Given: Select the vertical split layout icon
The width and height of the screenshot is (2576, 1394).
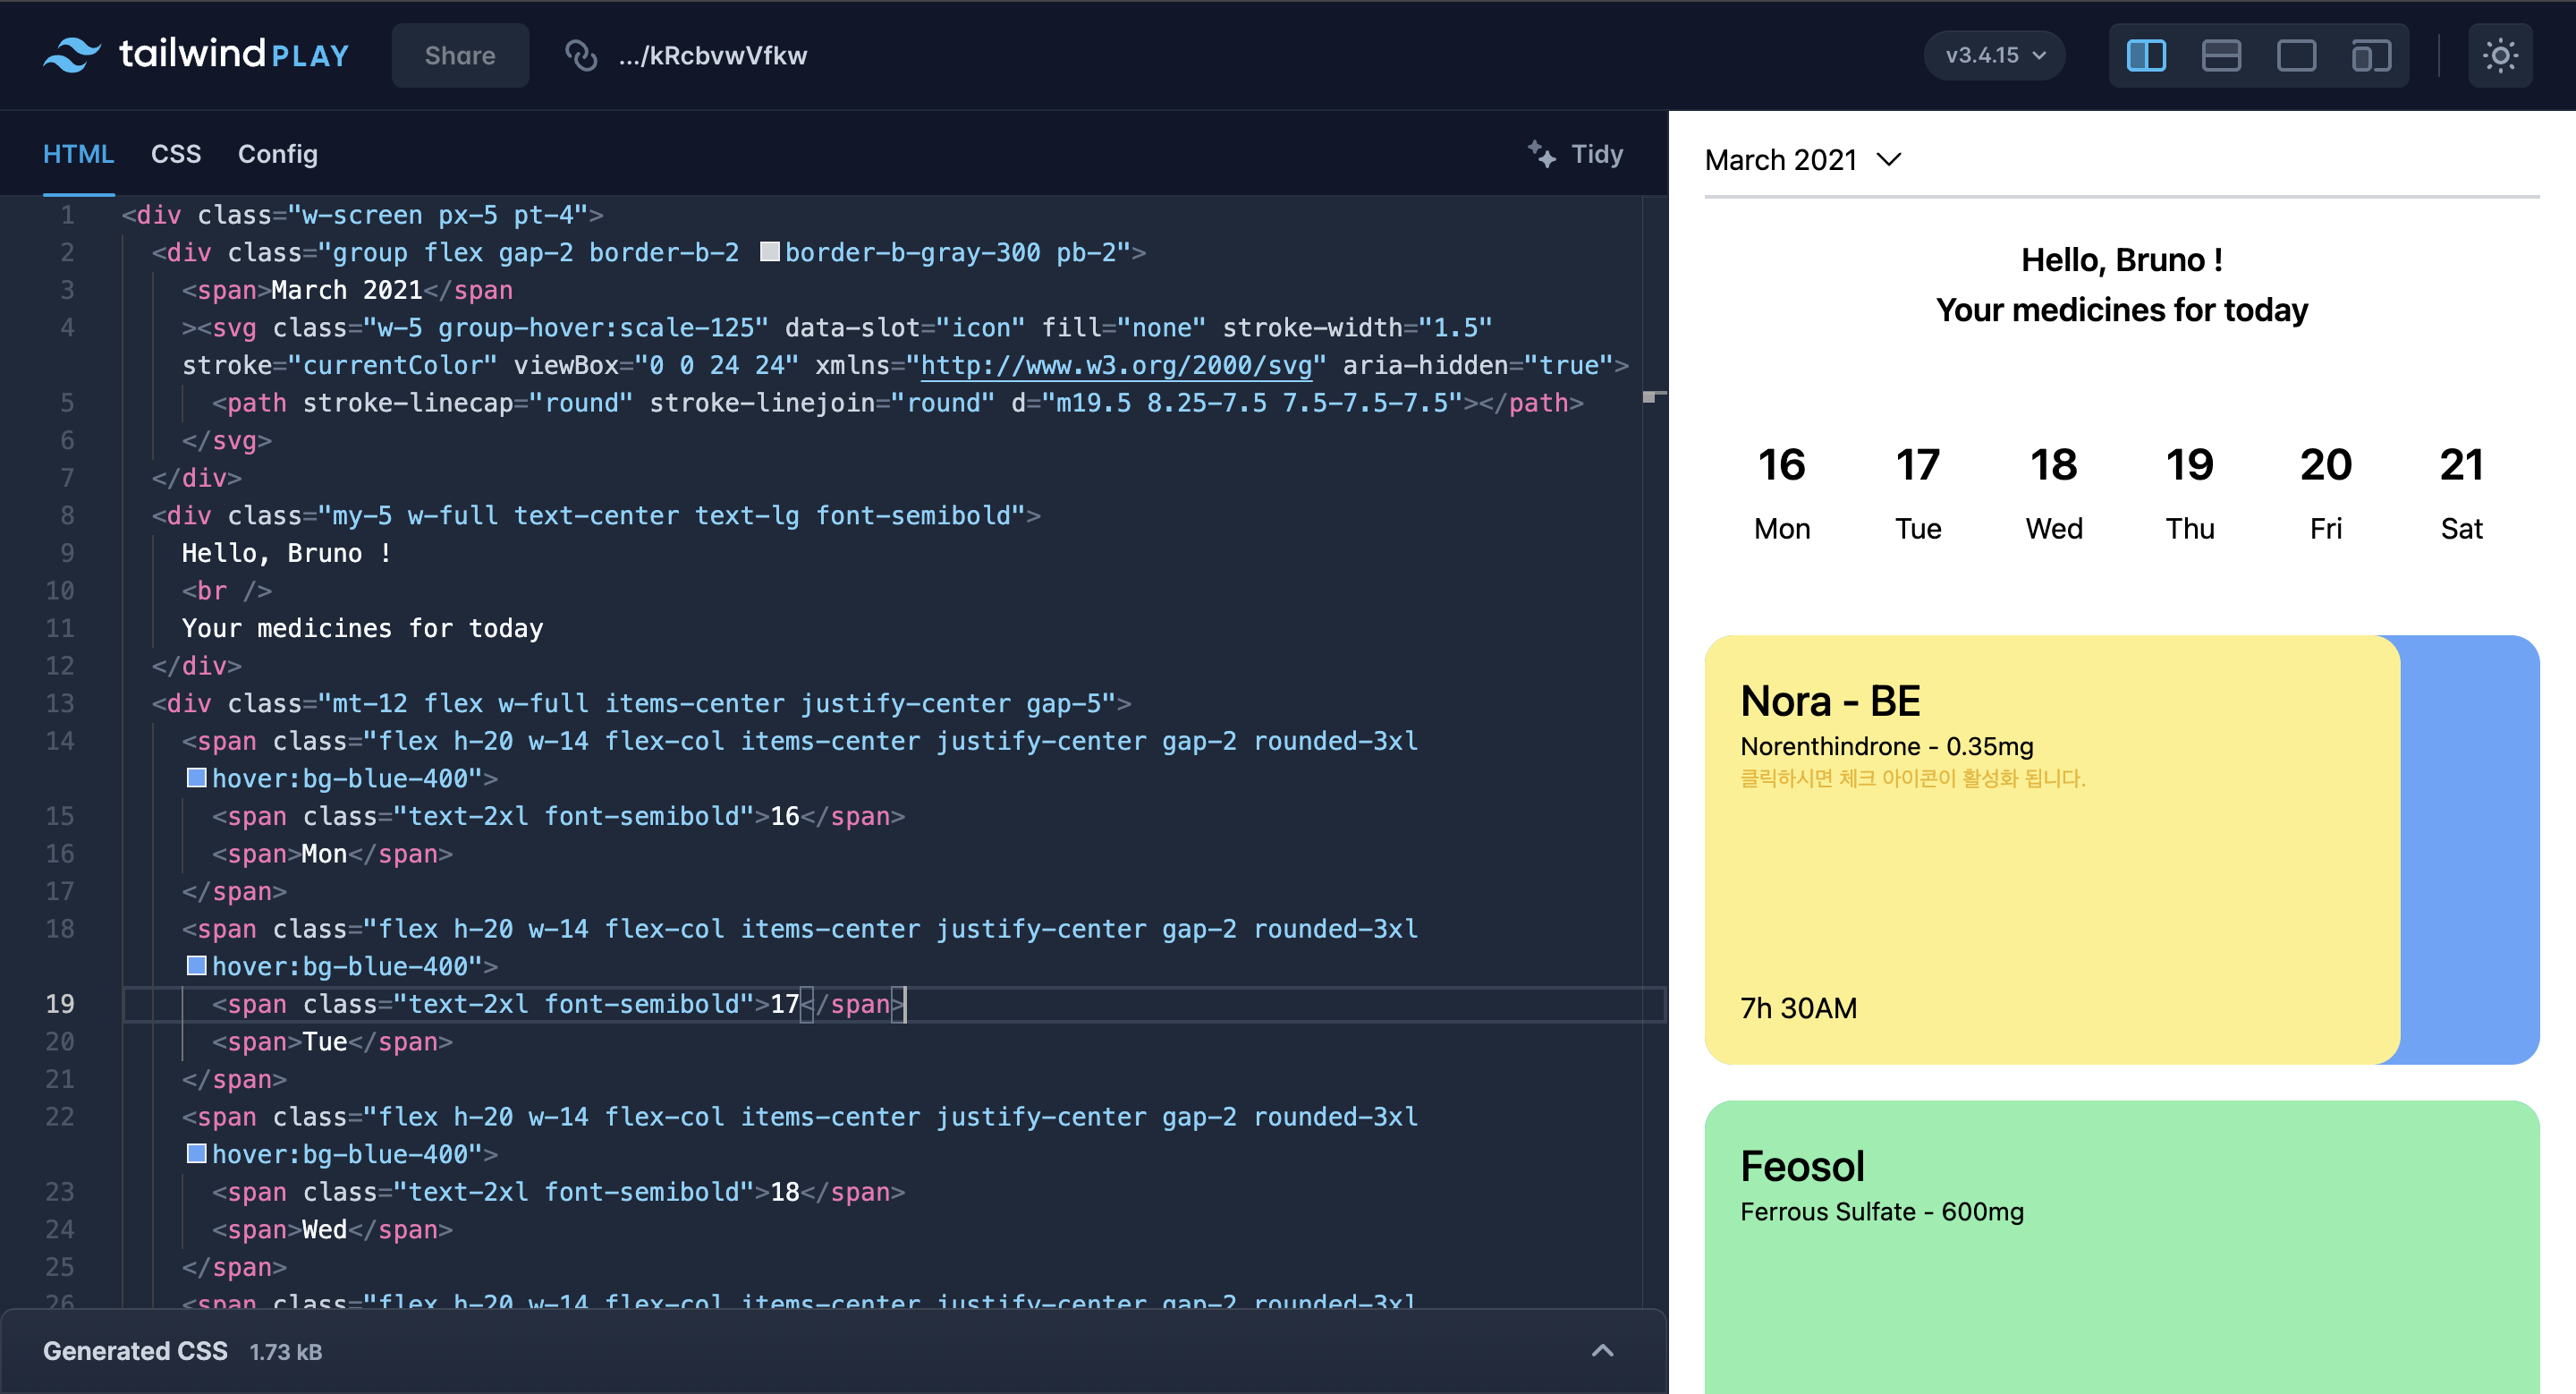Looking at the screenshot, I should (2146, 55).
